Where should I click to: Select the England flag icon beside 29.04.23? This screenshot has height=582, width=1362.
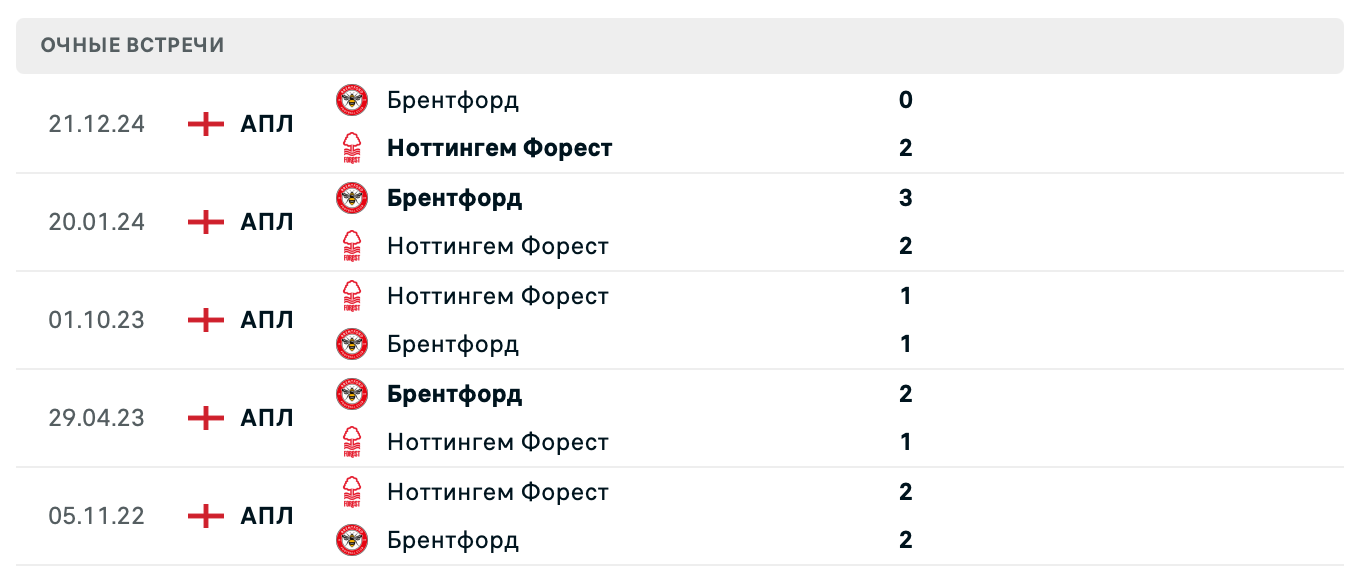point(204,417)
